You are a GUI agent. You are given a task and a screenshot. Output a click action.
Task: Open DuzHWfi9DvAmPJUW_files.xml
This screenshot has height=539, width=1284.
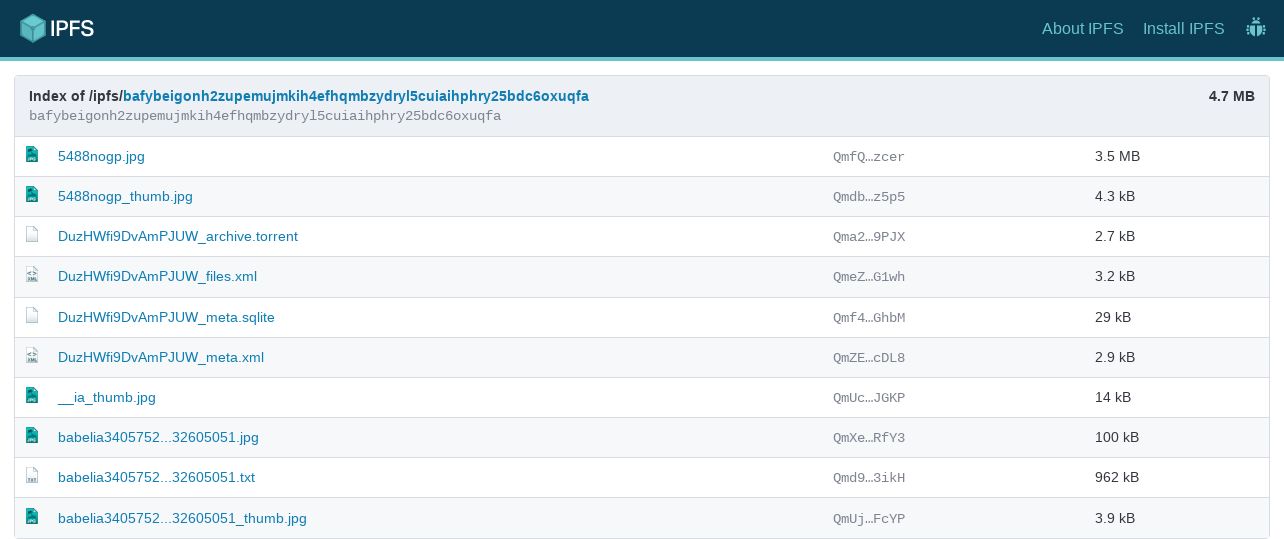(158, 276)
